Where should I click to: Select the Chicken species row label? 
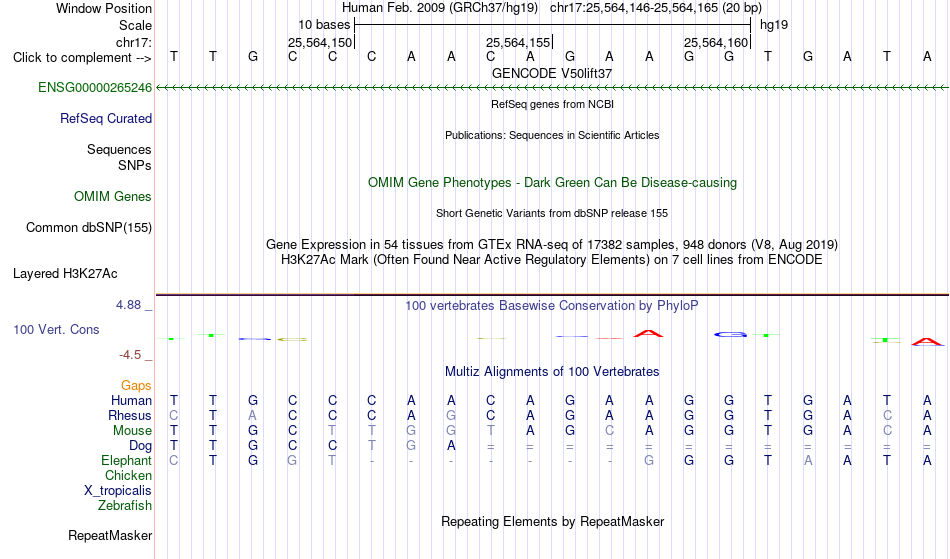click(128, 476)
